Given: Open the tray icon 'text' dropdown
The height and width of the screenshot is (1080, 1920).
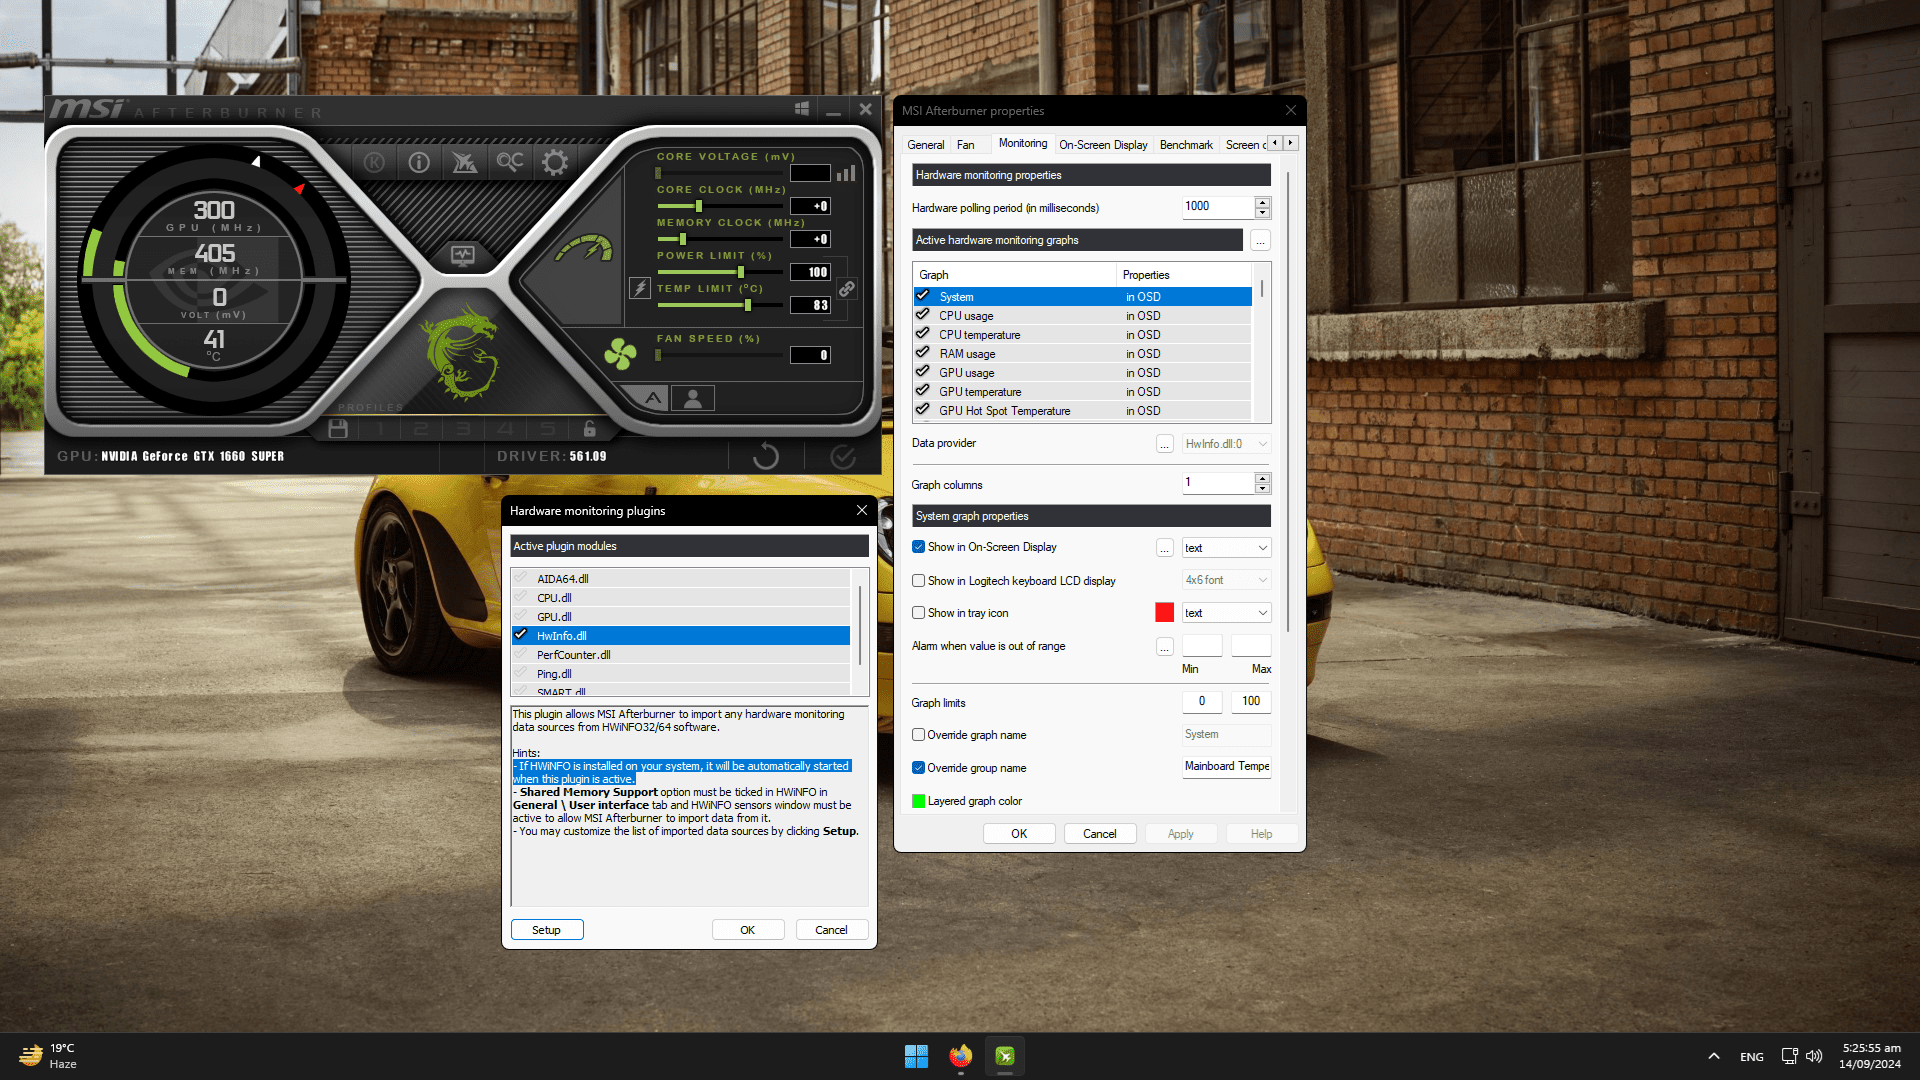Looking at the screenshot, I should click(x=1226, y=613).
